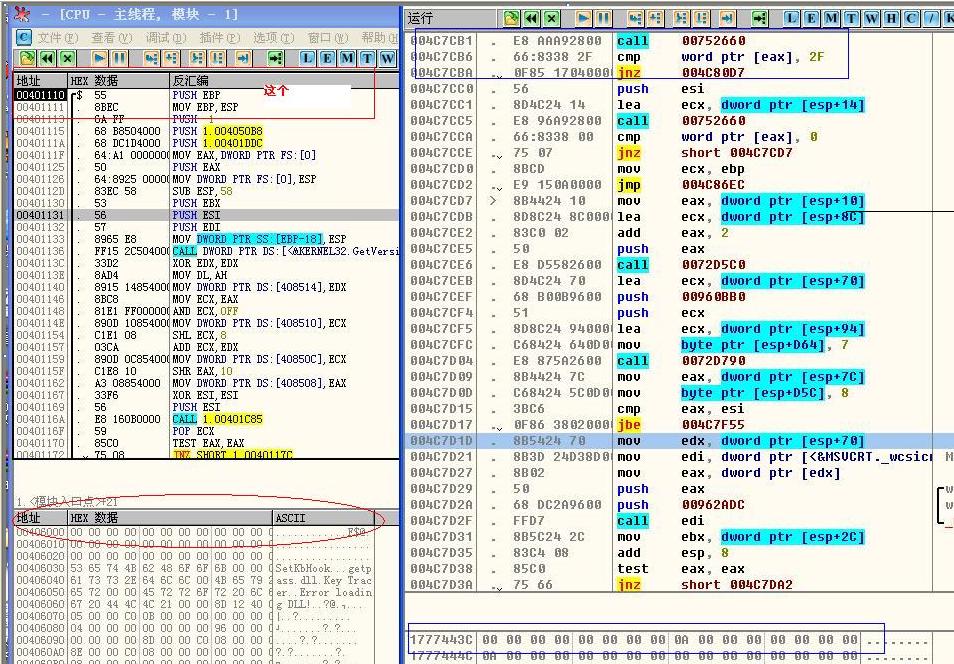
Task: Select dump row 00406030 SetKbHook
Action: [194, 568]
